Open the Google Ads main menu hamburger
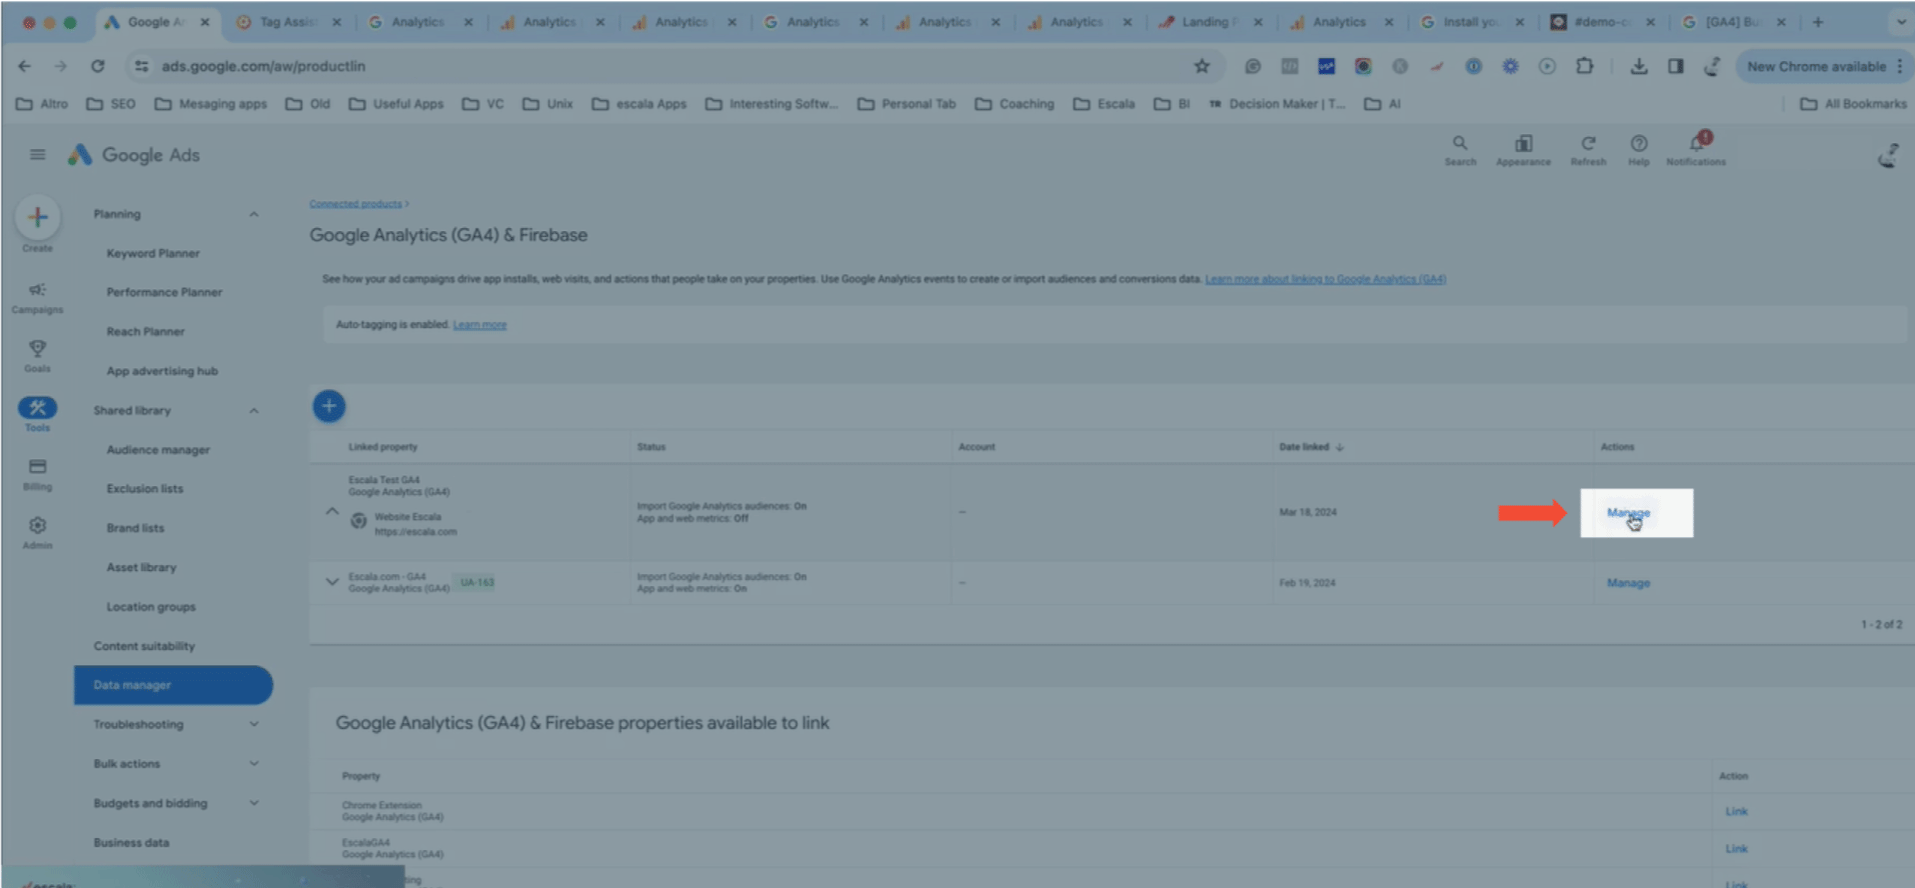Image resolution: width=1915 pixels, height=888 pixels. tap(37, 154)
